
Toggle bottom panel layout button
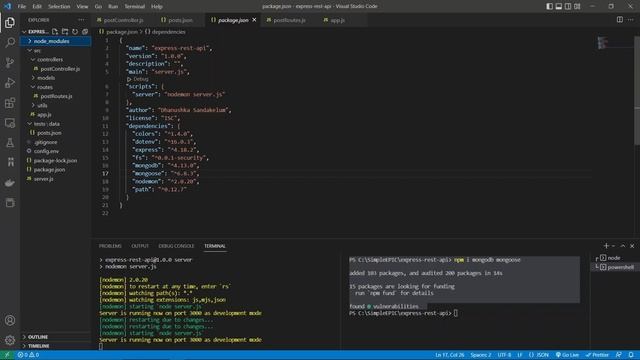(559, 6)
